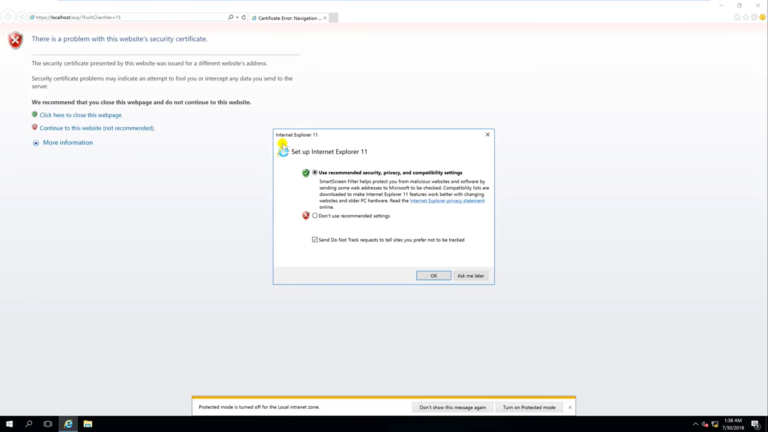This screenshot has width=768, height=432.
Task: Open File Explorer from the taskbar
Action: (x=88, y=424)
